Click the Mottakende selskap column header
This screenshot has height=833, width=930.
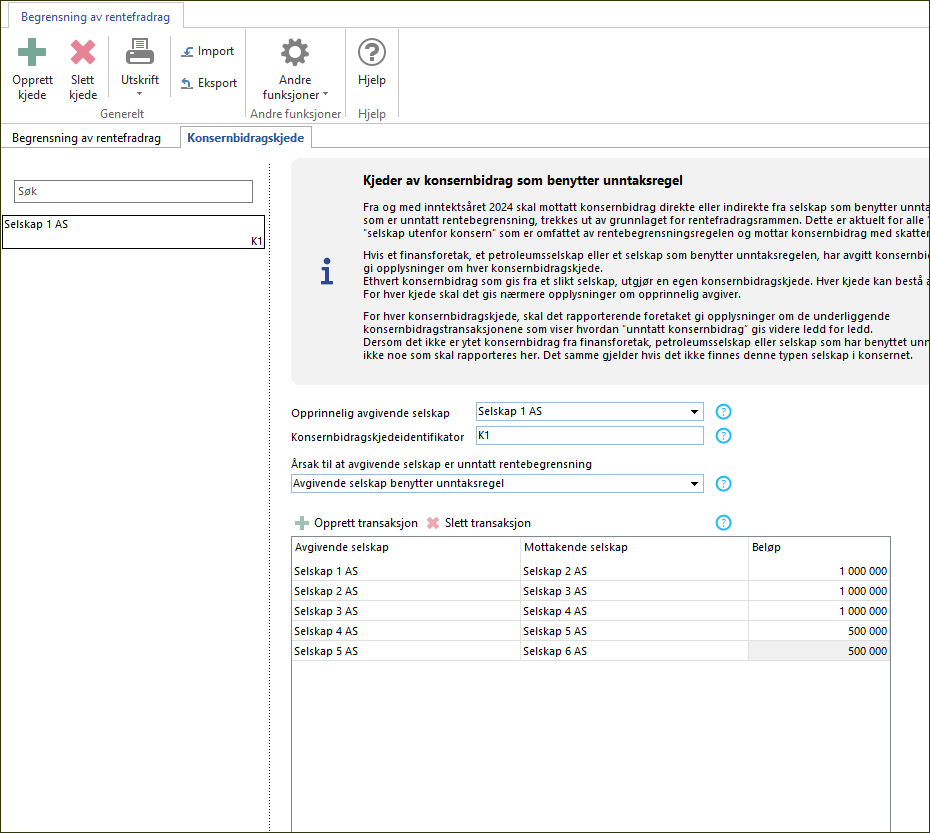[634, 547]
